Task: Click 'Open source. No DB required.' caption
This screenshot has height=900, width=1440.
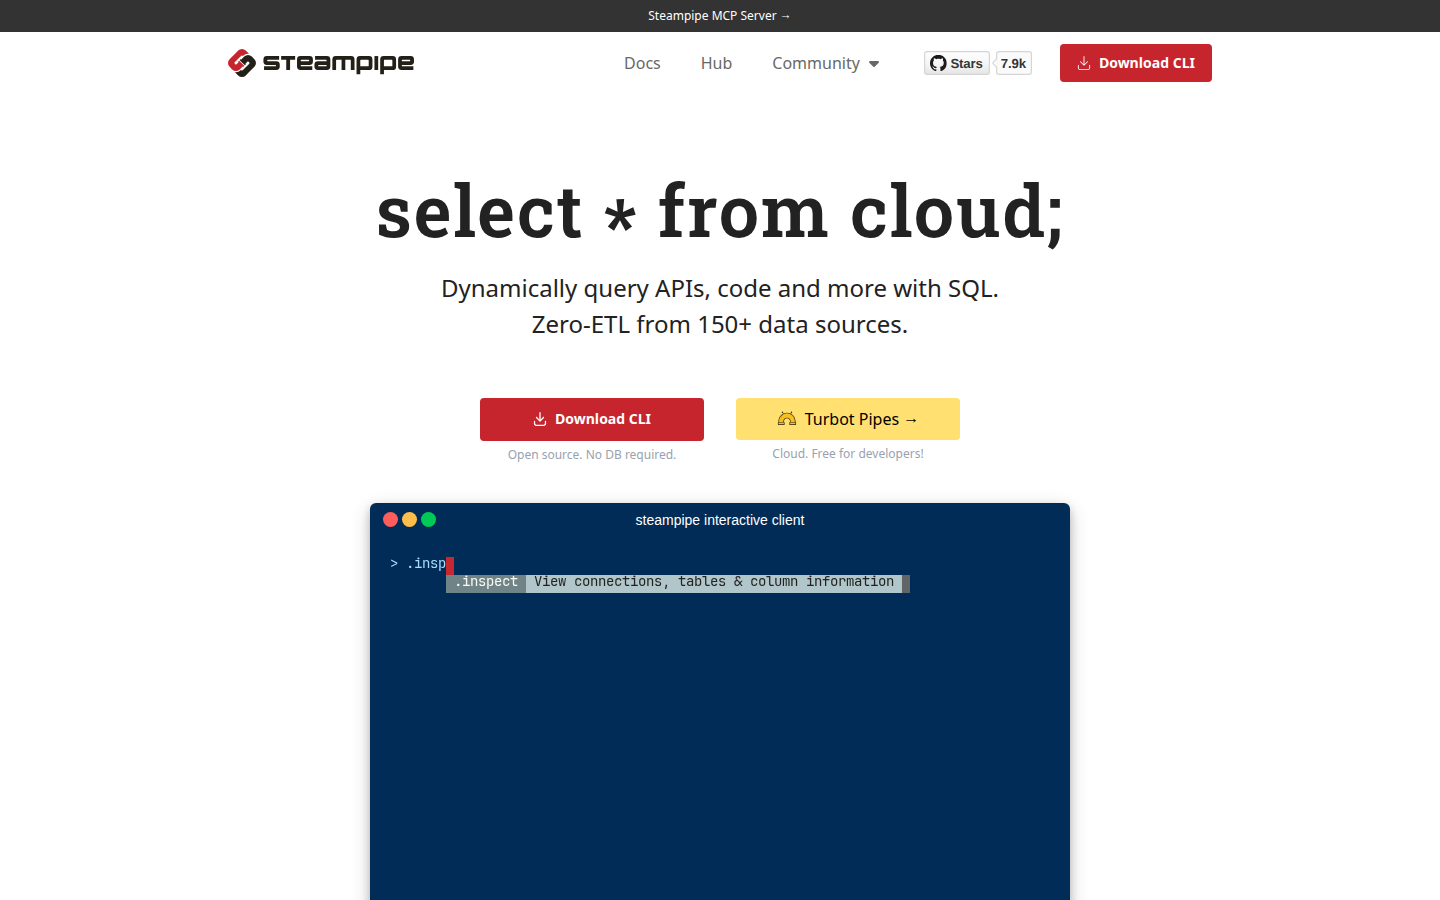Action: (592, 455)
